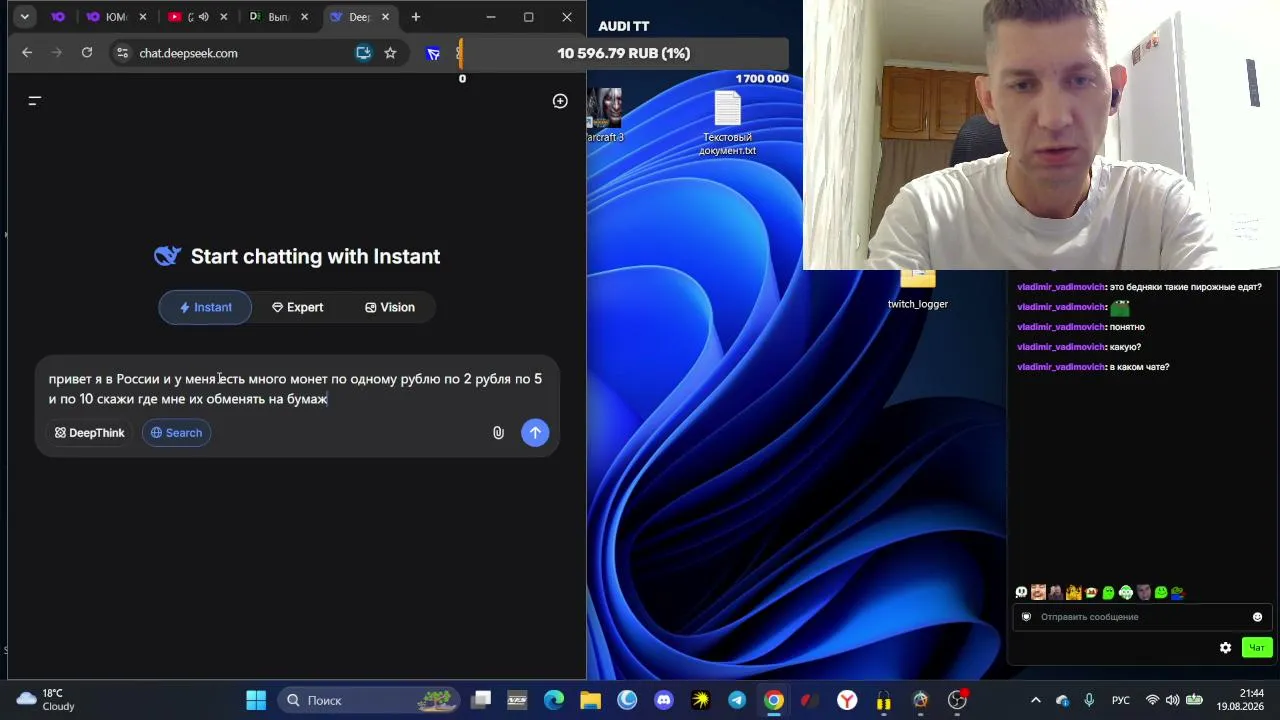
Task: Open a new browser tab
Action: coord(416,17)
